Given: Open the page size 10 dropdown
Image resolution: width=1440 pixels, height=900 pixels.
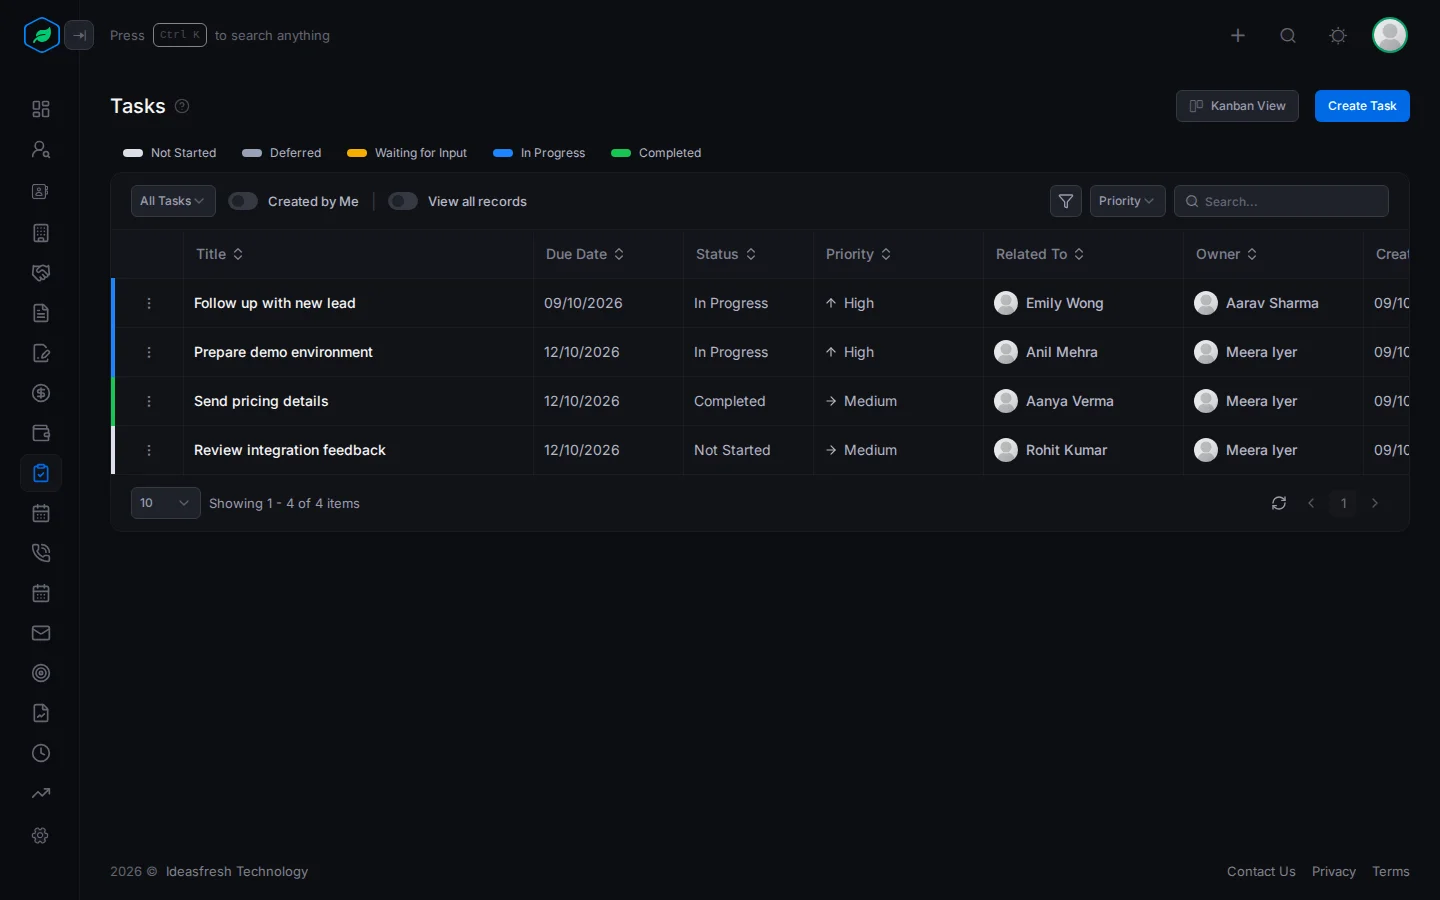Looking at the screenshot, I should point(165,503).
